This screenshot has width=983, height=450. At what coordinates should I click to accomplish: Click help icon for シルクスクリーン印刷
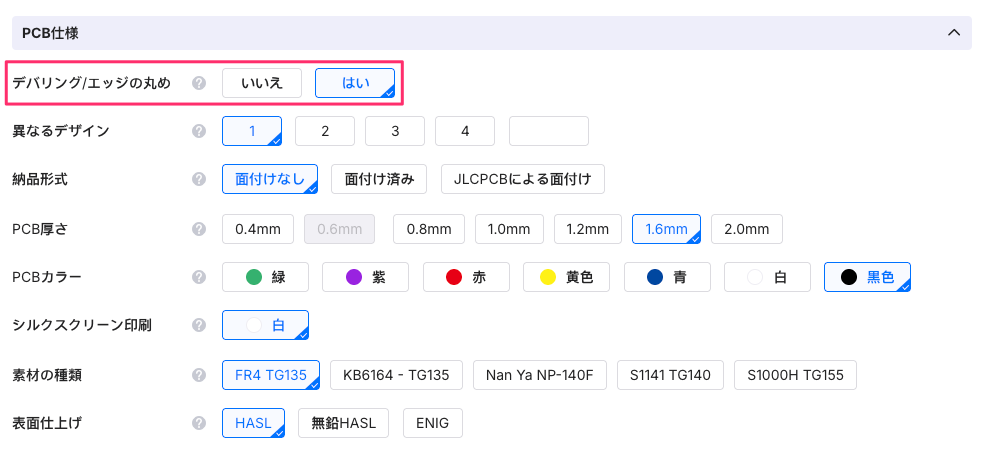pos(199,325)
